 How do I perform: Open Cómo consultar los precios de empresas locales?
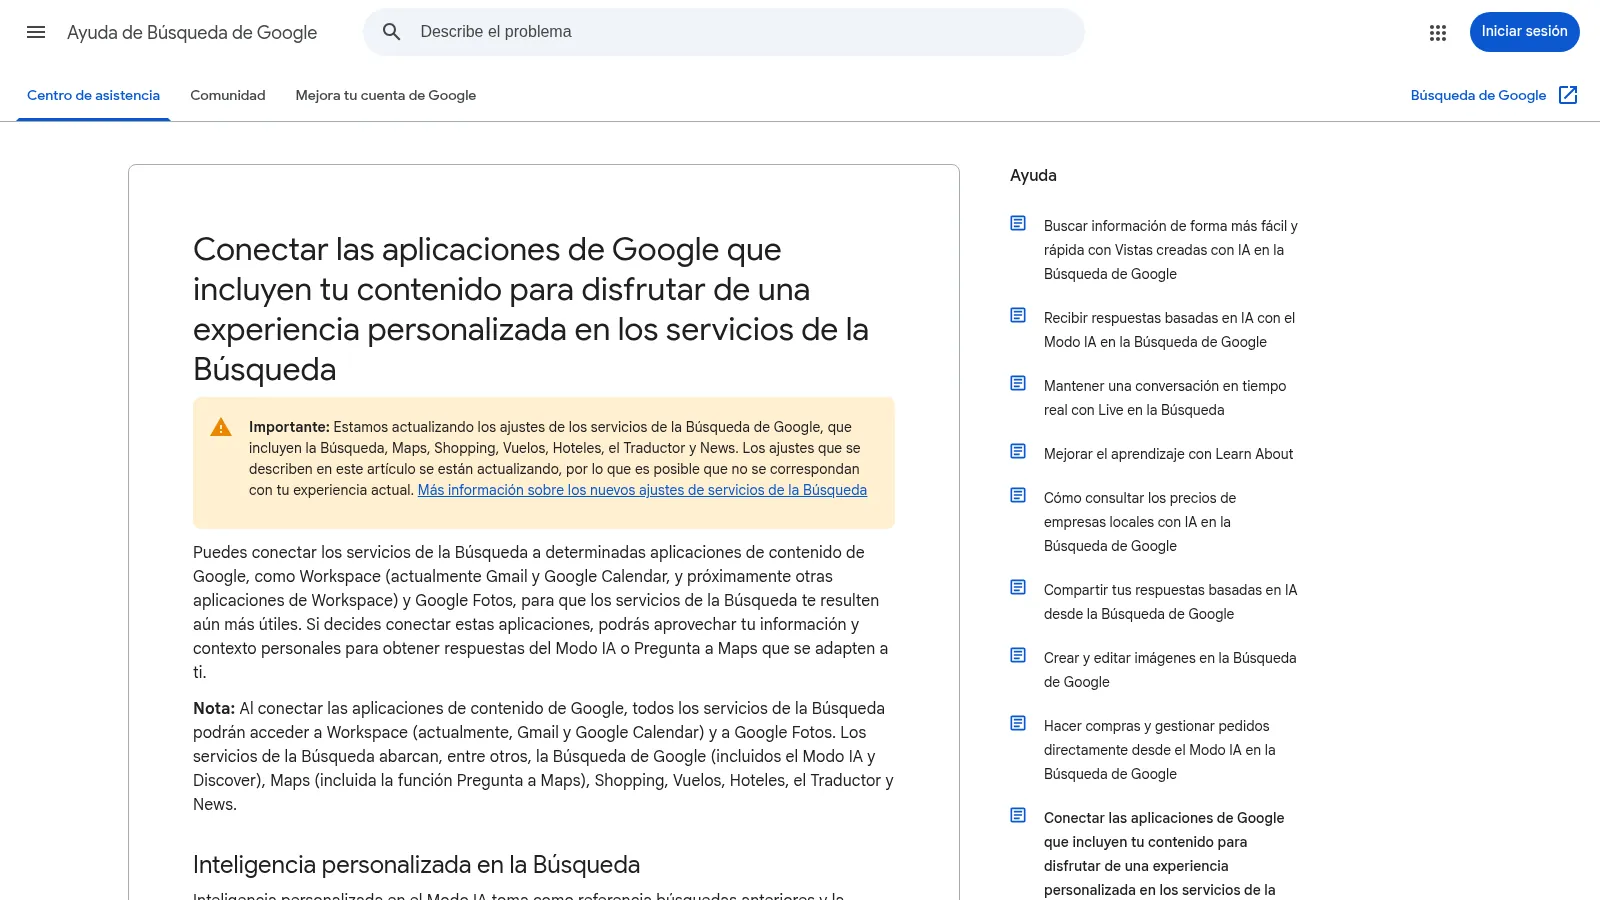1140,522
